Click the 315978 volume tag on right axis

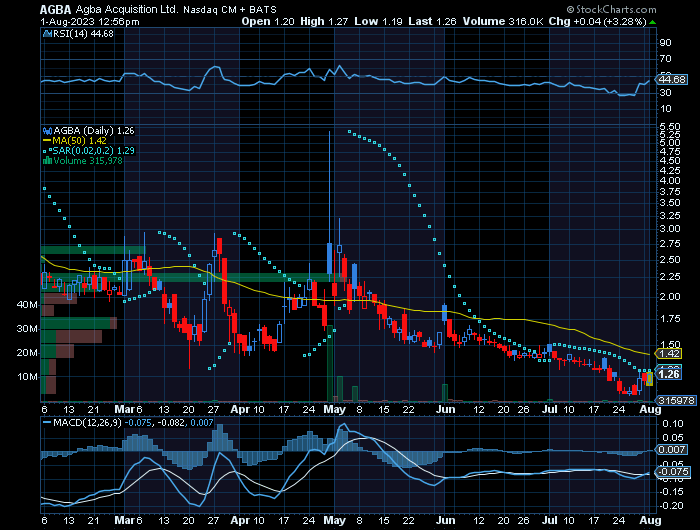point(677,401)
